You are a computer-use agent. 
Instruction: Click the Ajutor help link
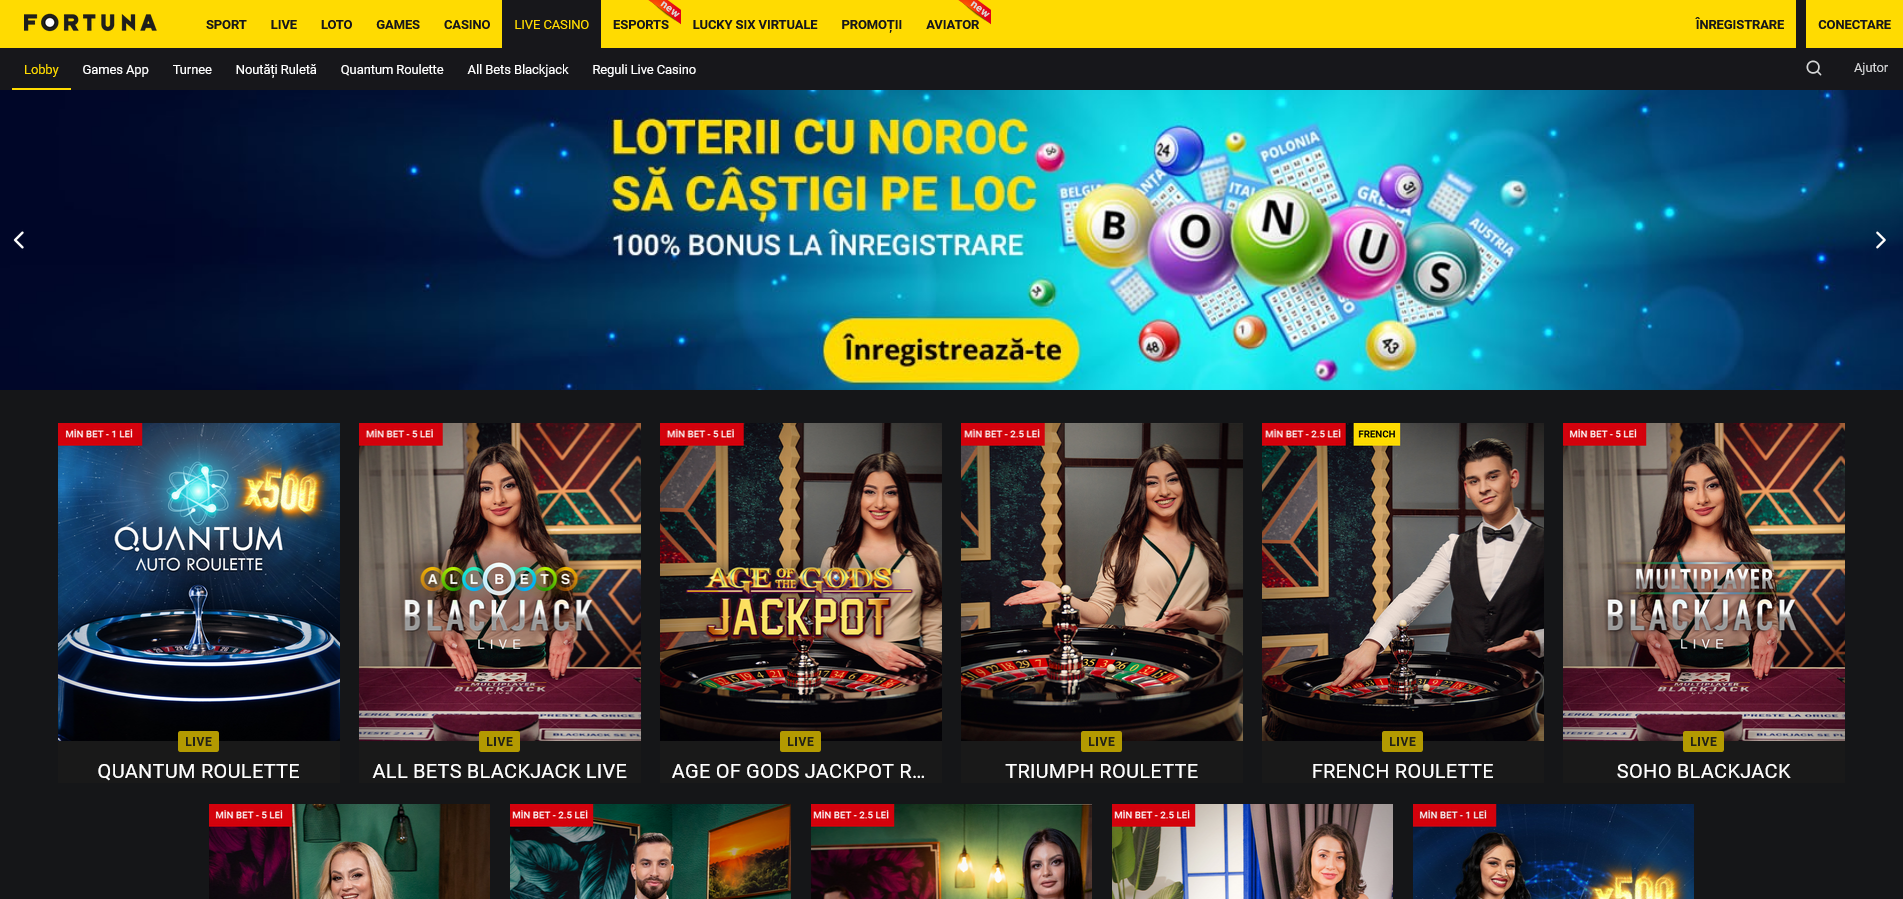[x=1870, y=68]
